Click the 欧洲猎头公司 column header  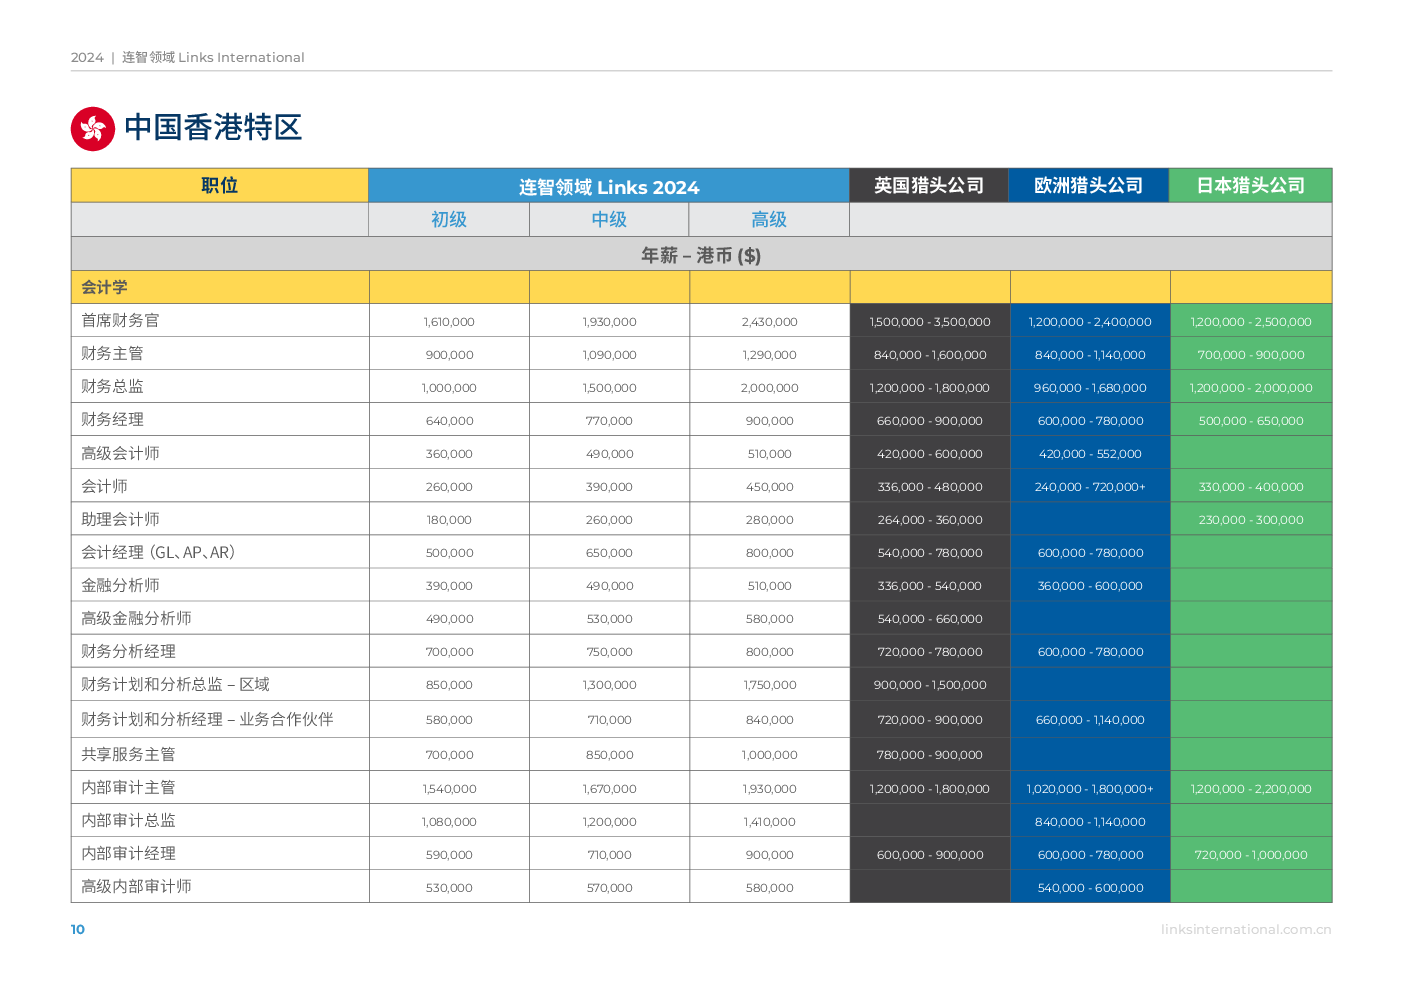click(1089, 185)
